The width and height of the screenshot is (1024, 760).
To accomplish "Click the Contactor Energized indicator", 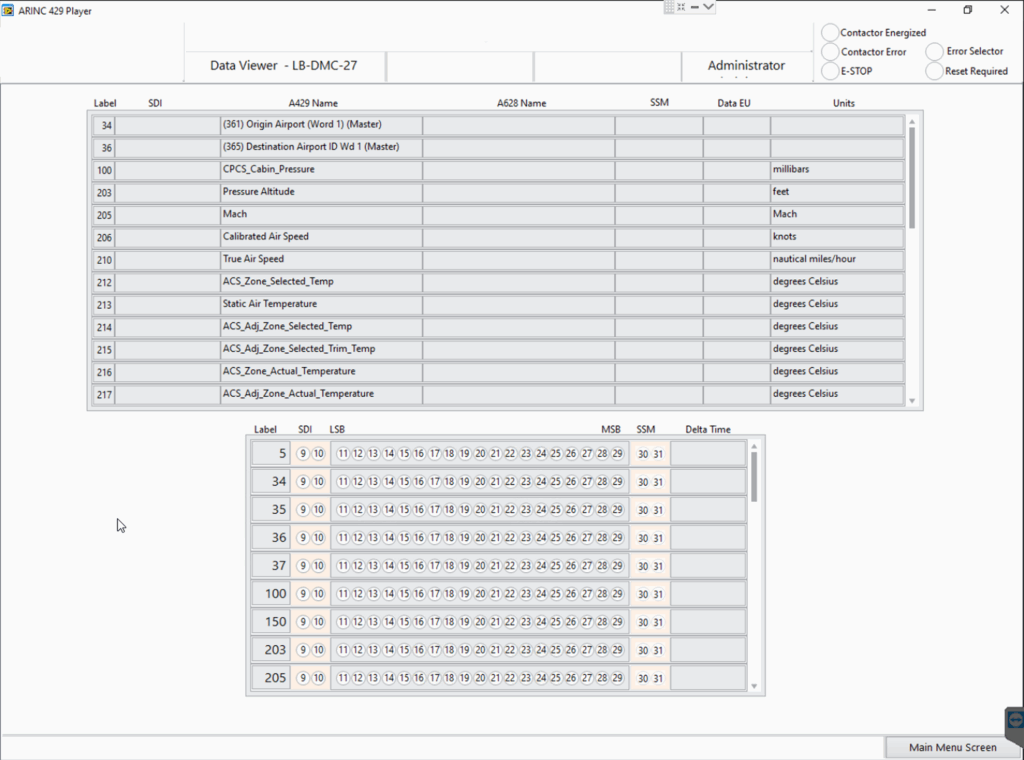I will tap(830, 32).
